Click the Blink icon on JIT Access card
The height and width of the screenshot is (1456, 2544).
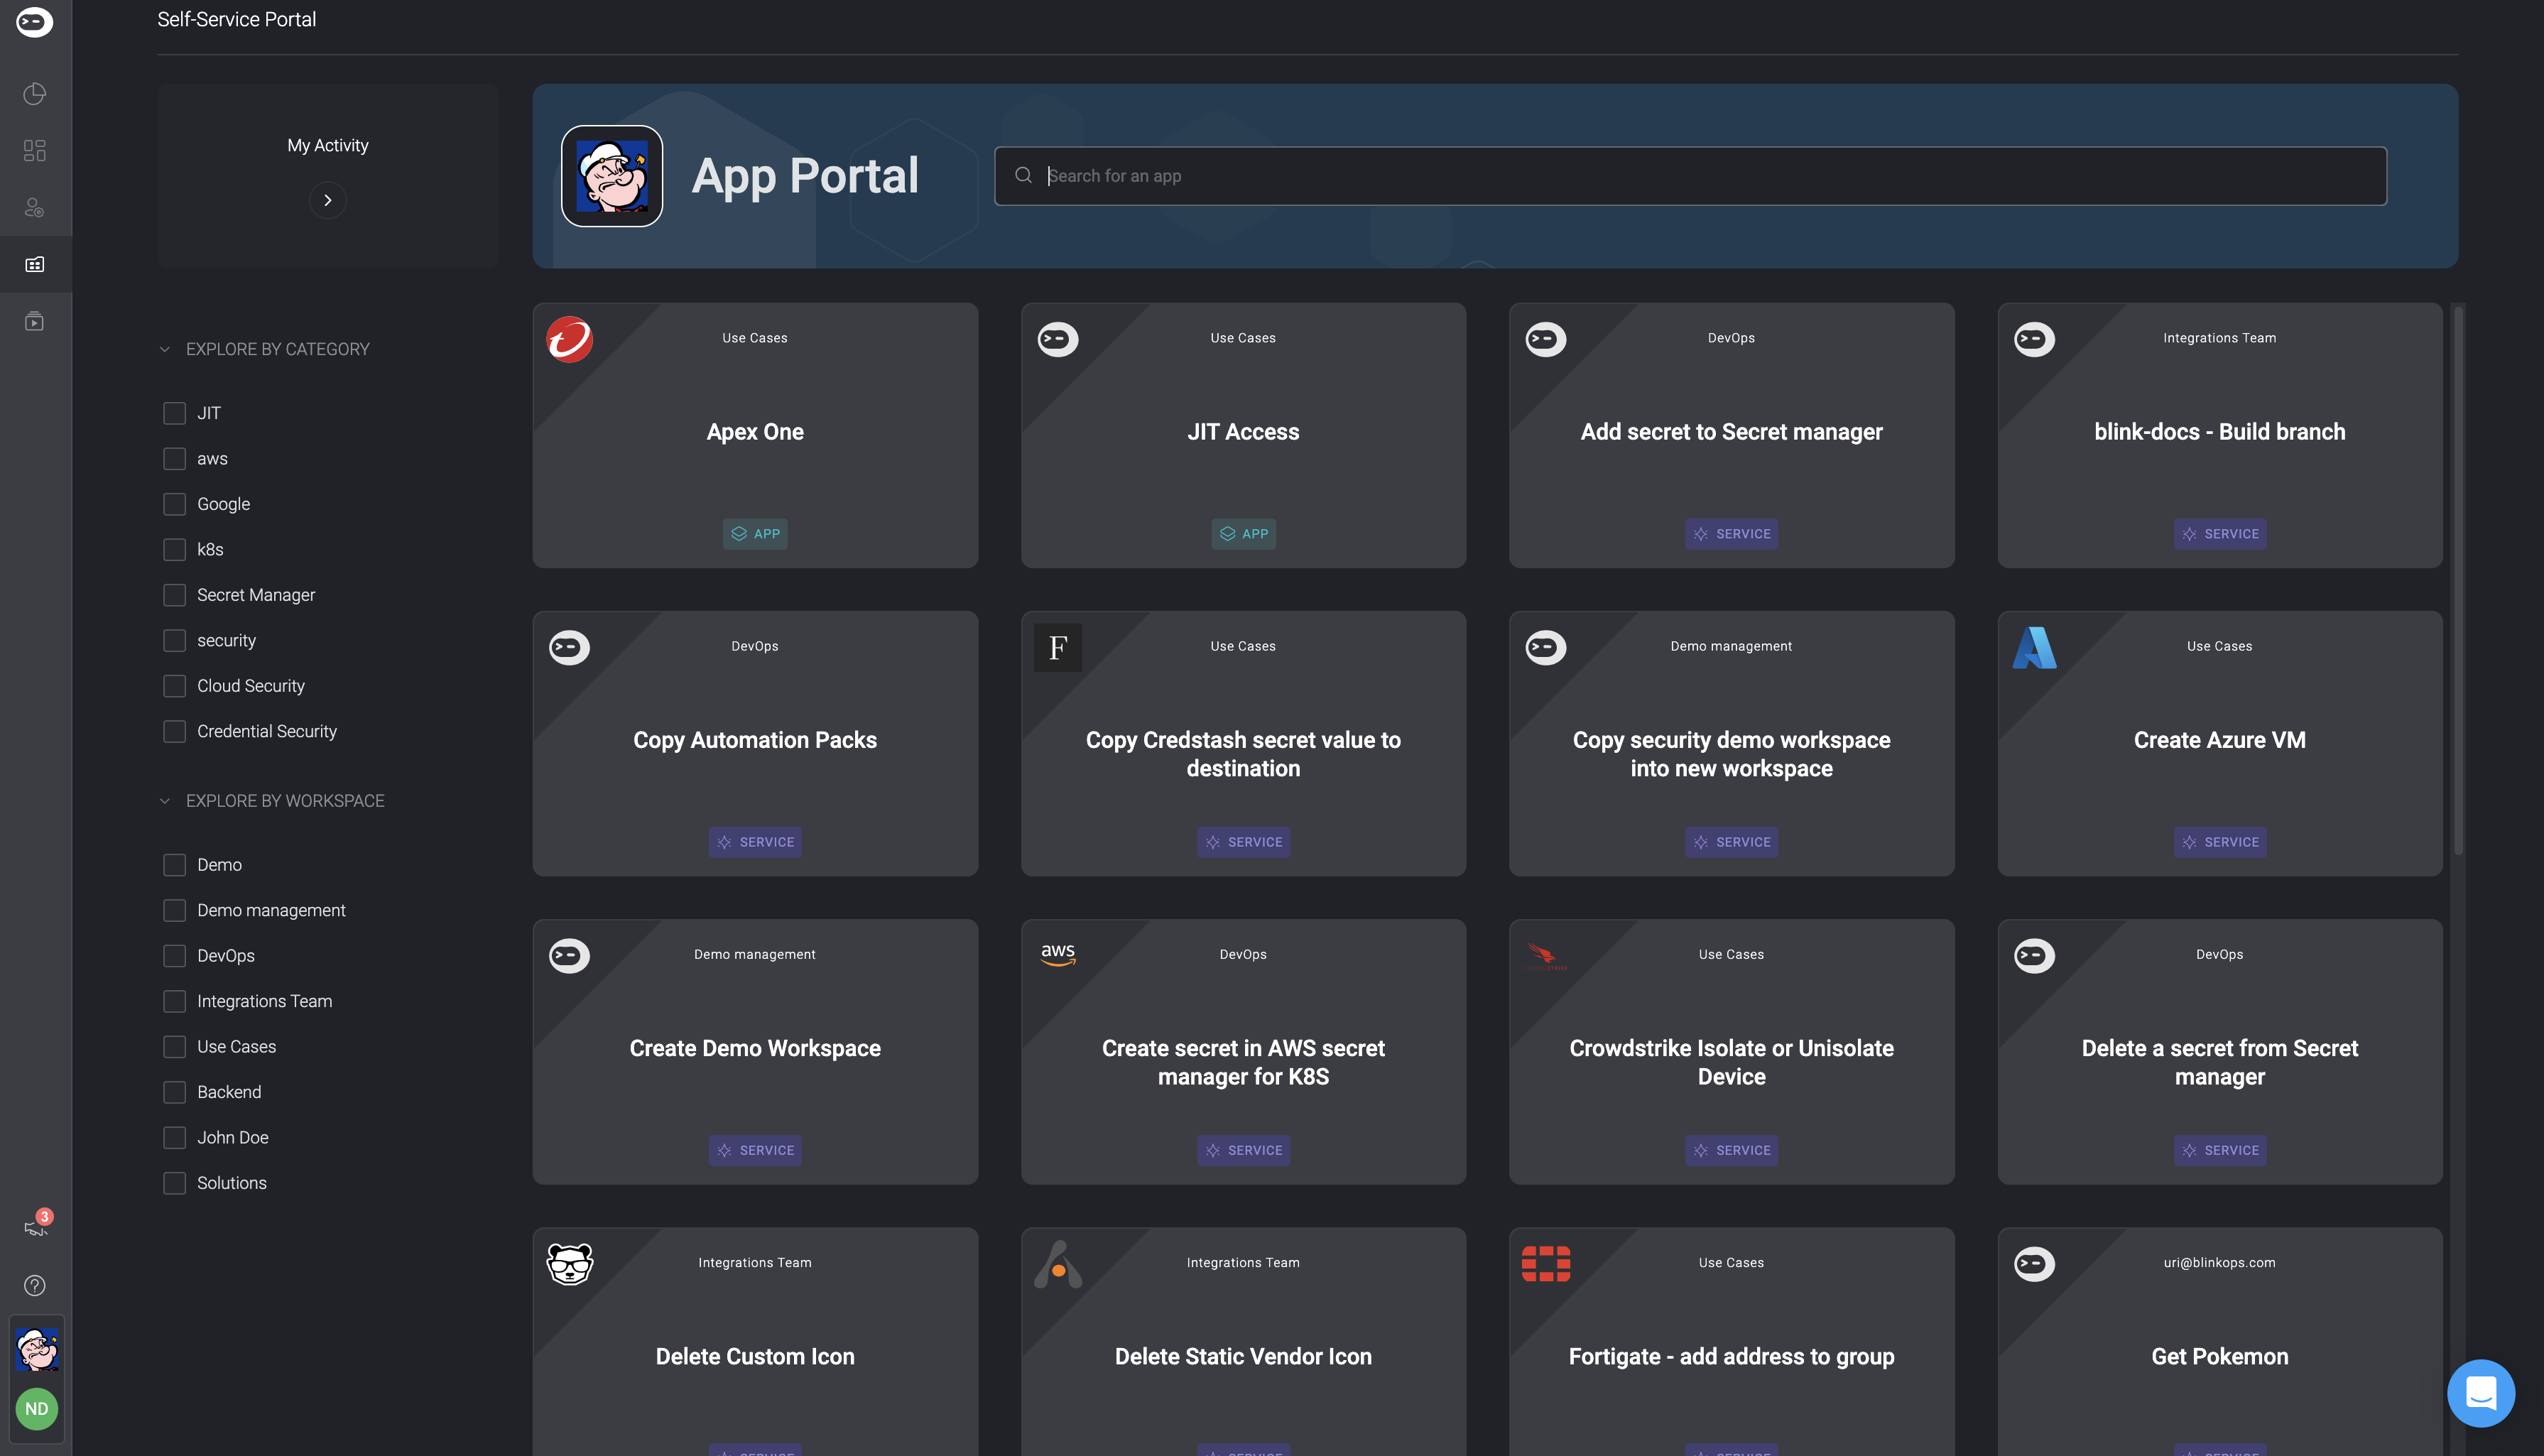tap(1058, 340)
